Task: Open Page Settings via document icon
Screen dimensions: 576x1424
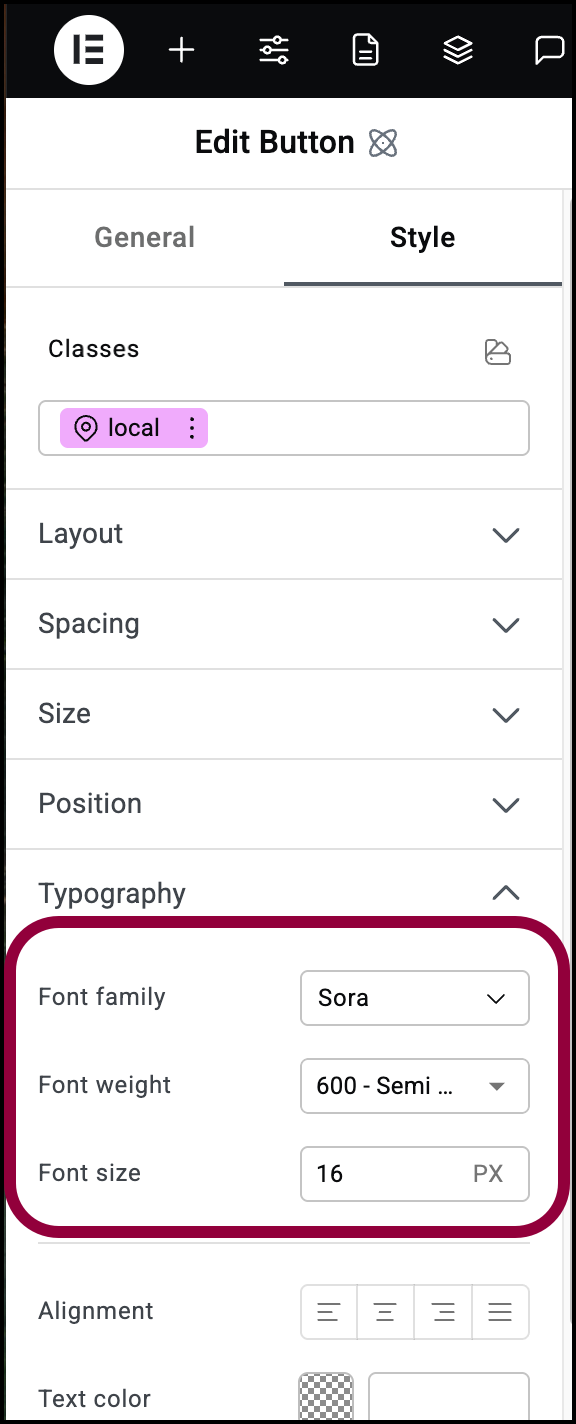Action: coord(365,49)
